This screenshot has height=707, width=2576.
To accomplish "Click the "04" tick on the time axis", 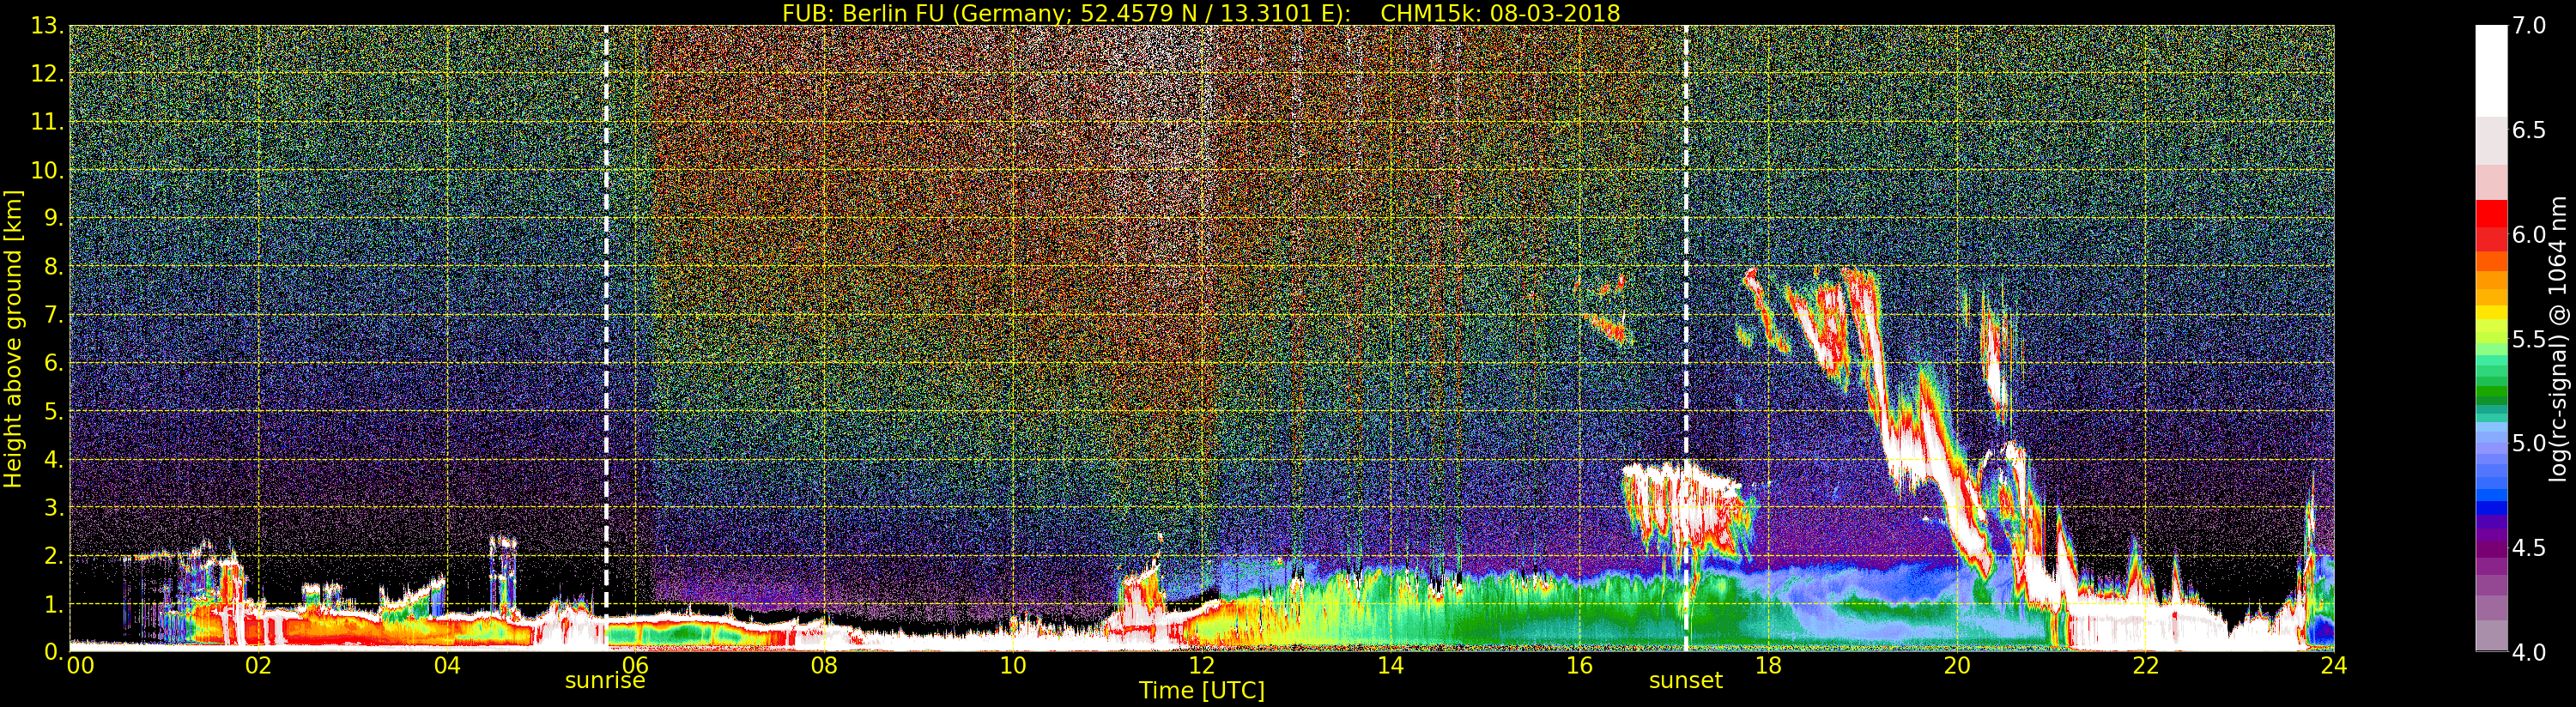I will (x=447, y=666).
